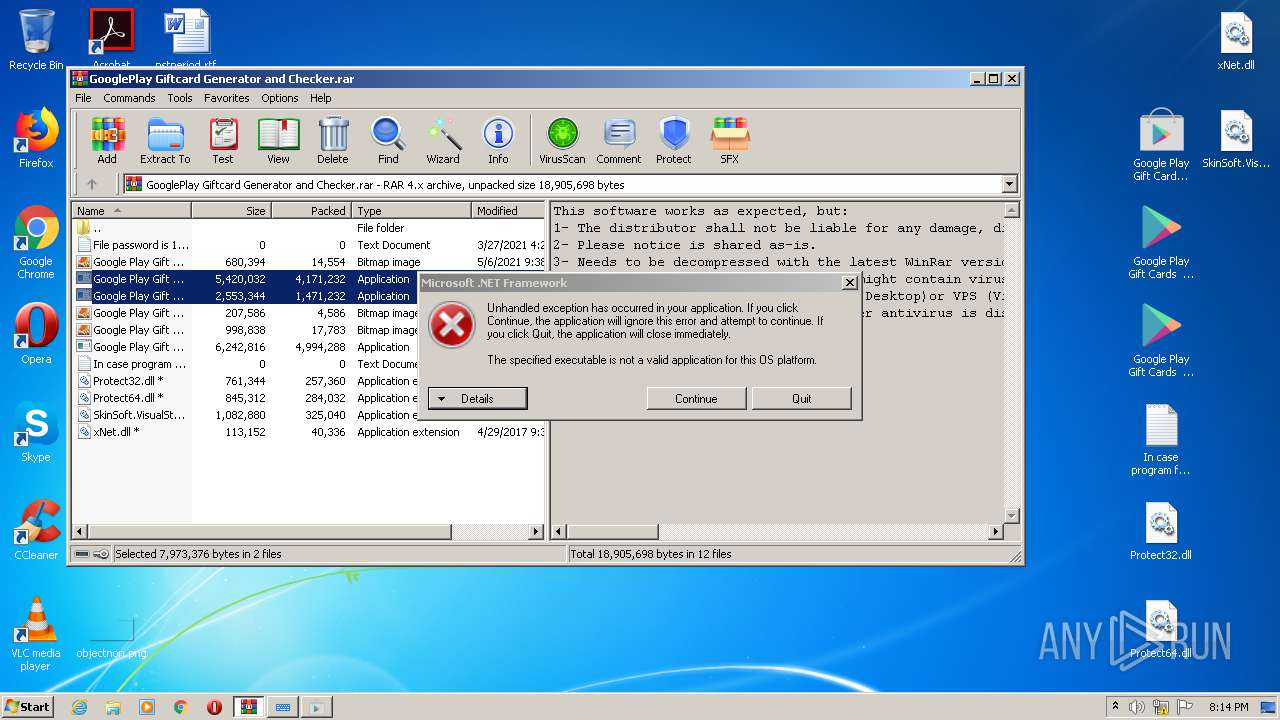Select "In case program ..." row
Image resolution: width=1280 pixels, height=720 pixels.
[309, 364]
